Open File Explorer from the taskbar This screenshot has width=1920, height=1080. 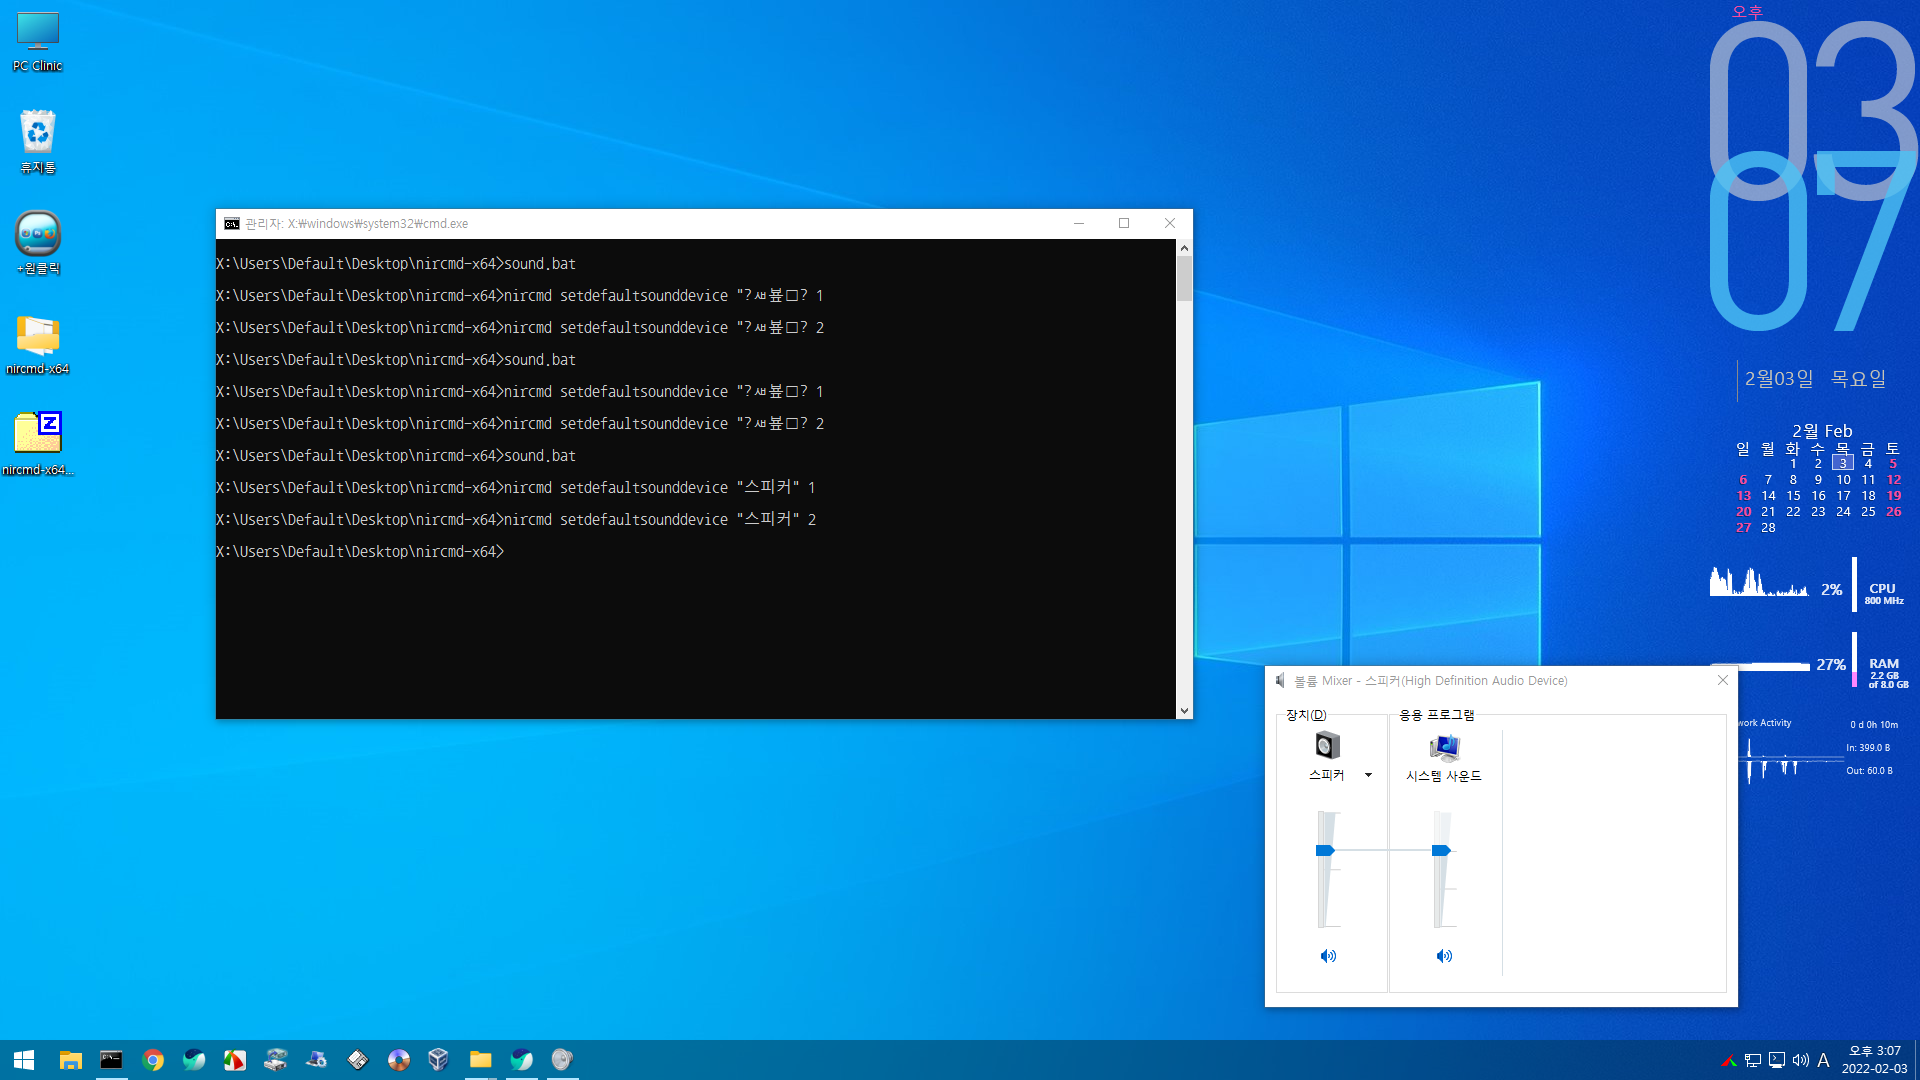coord(70,1060)
